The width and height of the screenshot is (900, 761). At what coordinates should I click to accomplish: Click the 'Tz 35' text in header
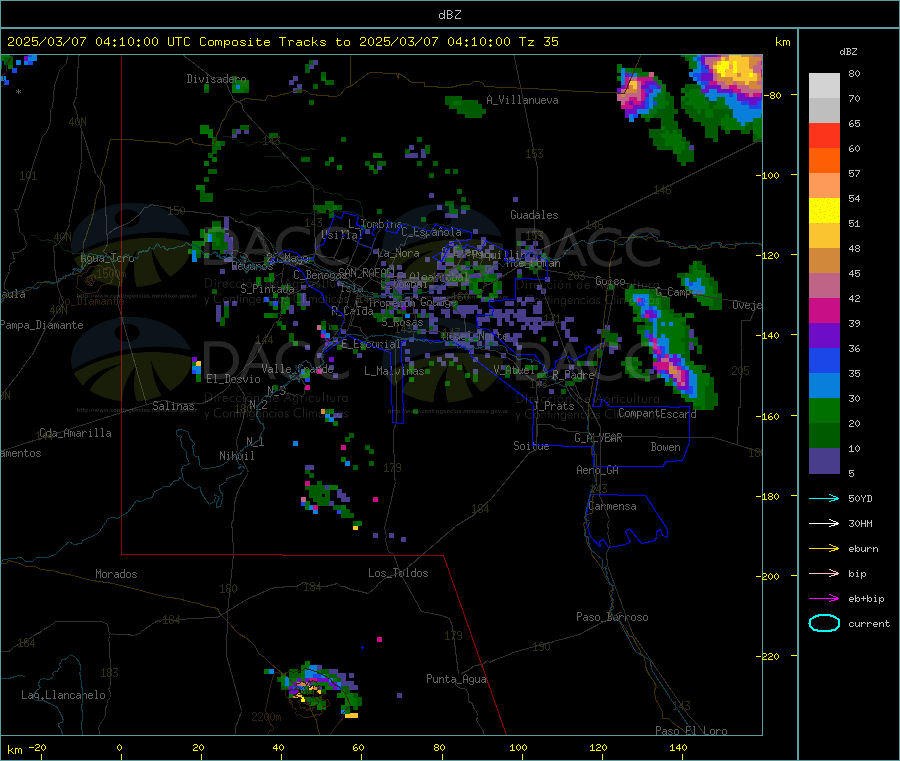point(538,42)
